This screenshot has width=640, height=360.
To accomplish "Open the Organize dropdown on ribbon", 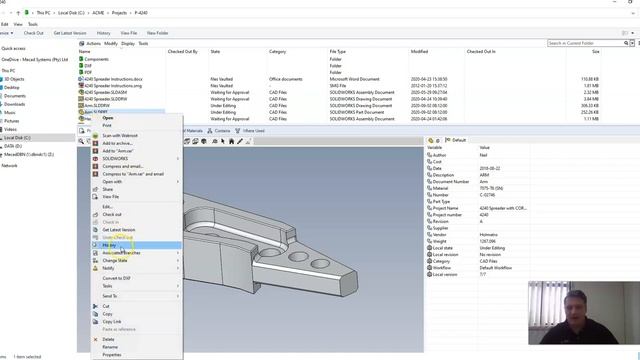I will point(7,33).
